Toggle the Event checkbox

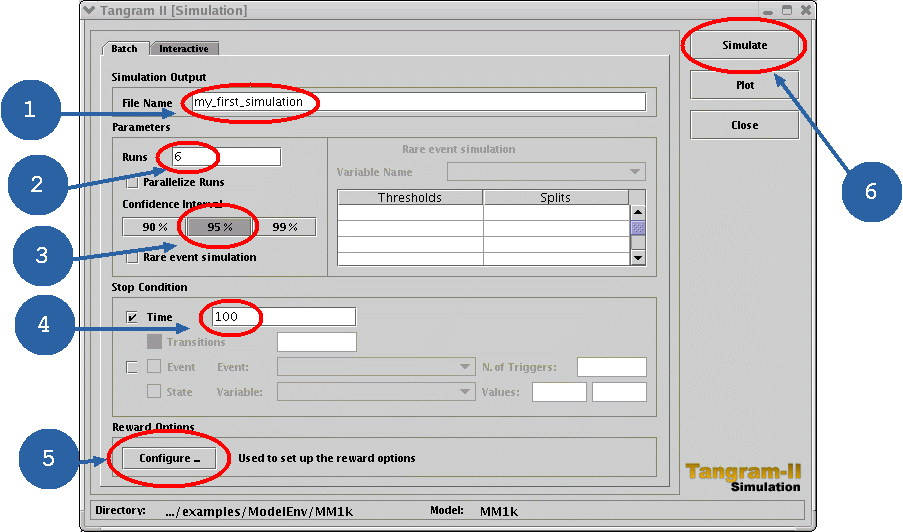154,367
